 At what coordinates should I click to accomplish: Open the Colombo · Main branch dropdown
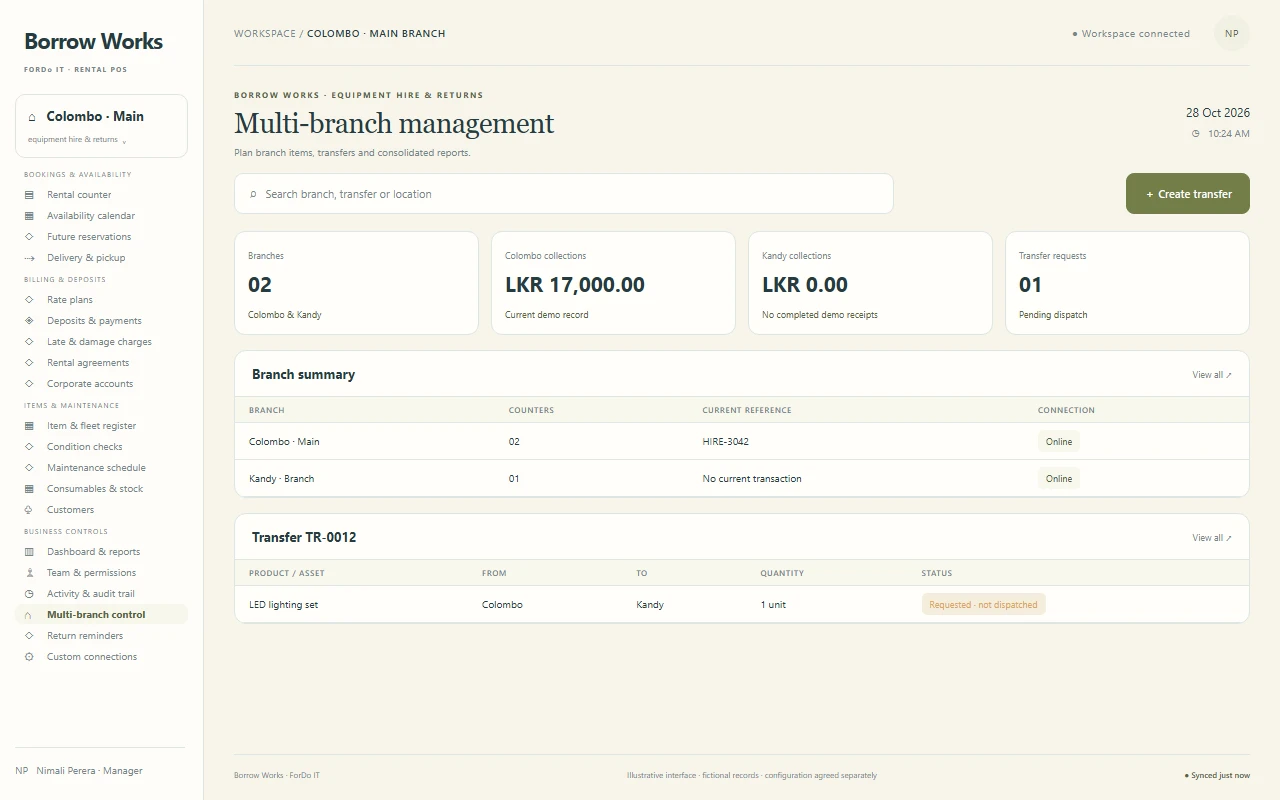(101, 126)
